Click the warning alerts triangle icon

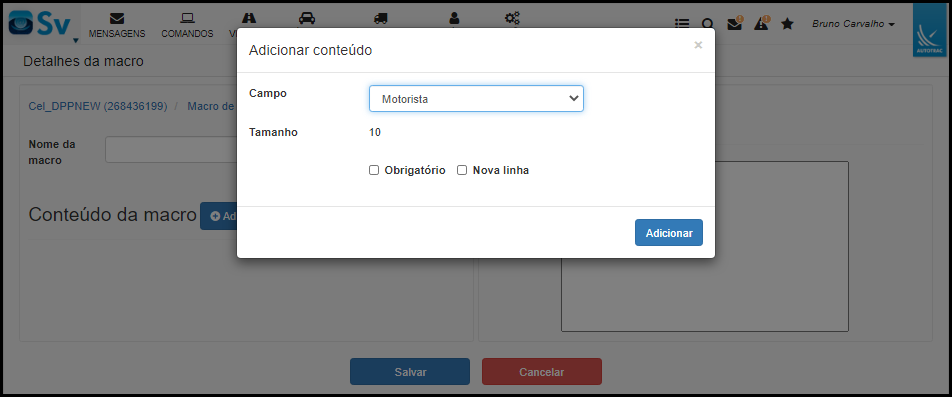click(x=761, y=23)
